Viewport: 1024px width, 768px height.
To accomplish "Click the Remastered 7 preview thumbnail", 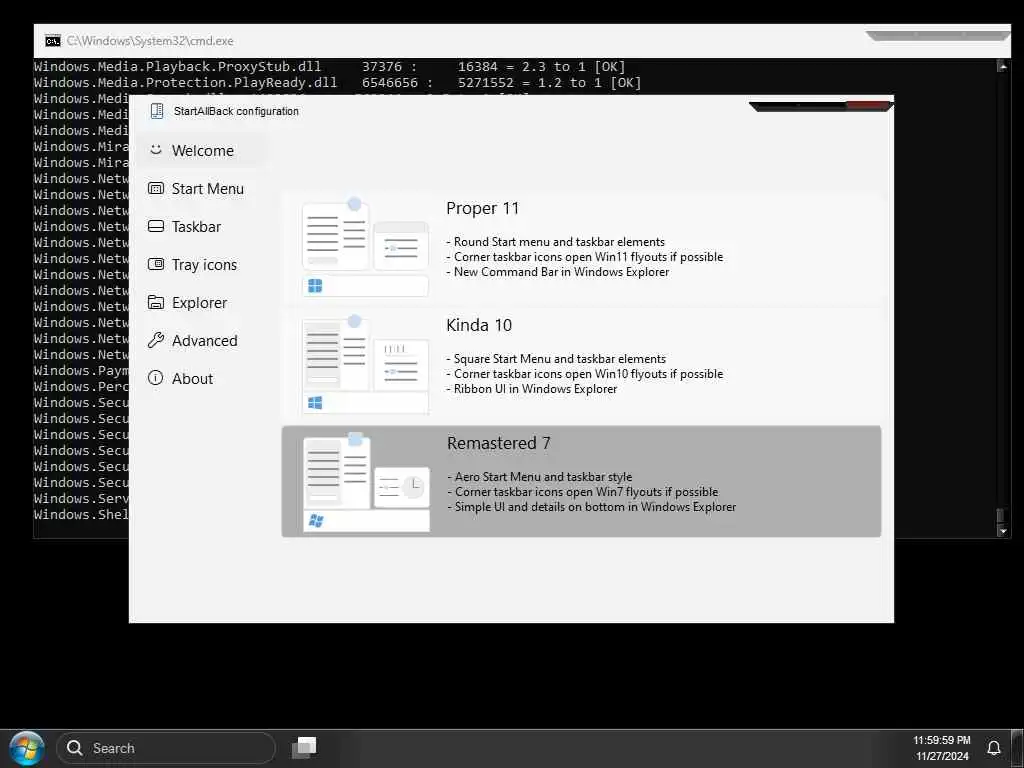I will [x=366, y=482].
